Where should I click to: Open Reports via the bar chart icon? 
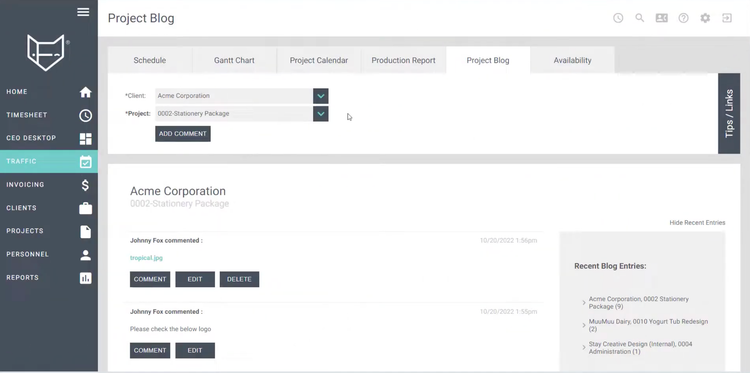click(86, 278)
